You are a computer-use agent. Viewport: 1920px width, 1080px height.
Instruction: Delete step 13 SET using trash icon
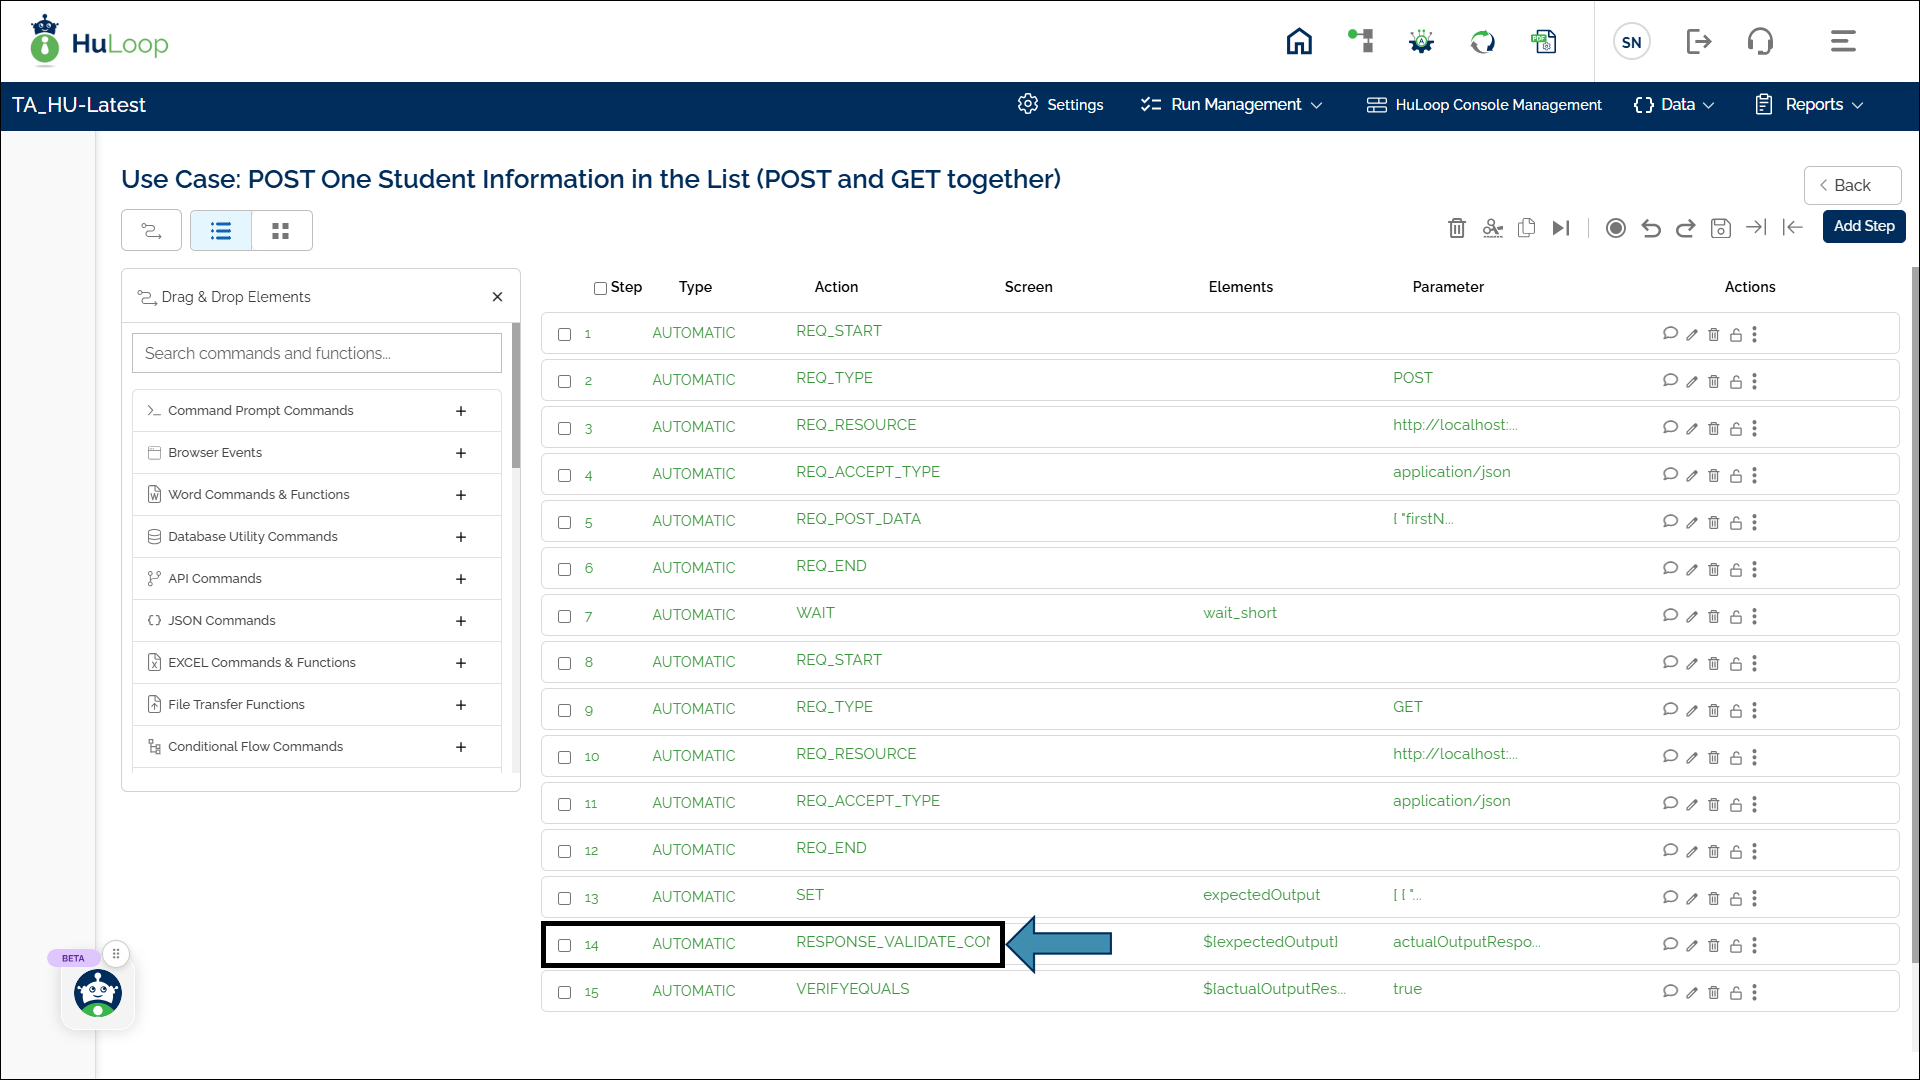click(x=1713, y=899)
